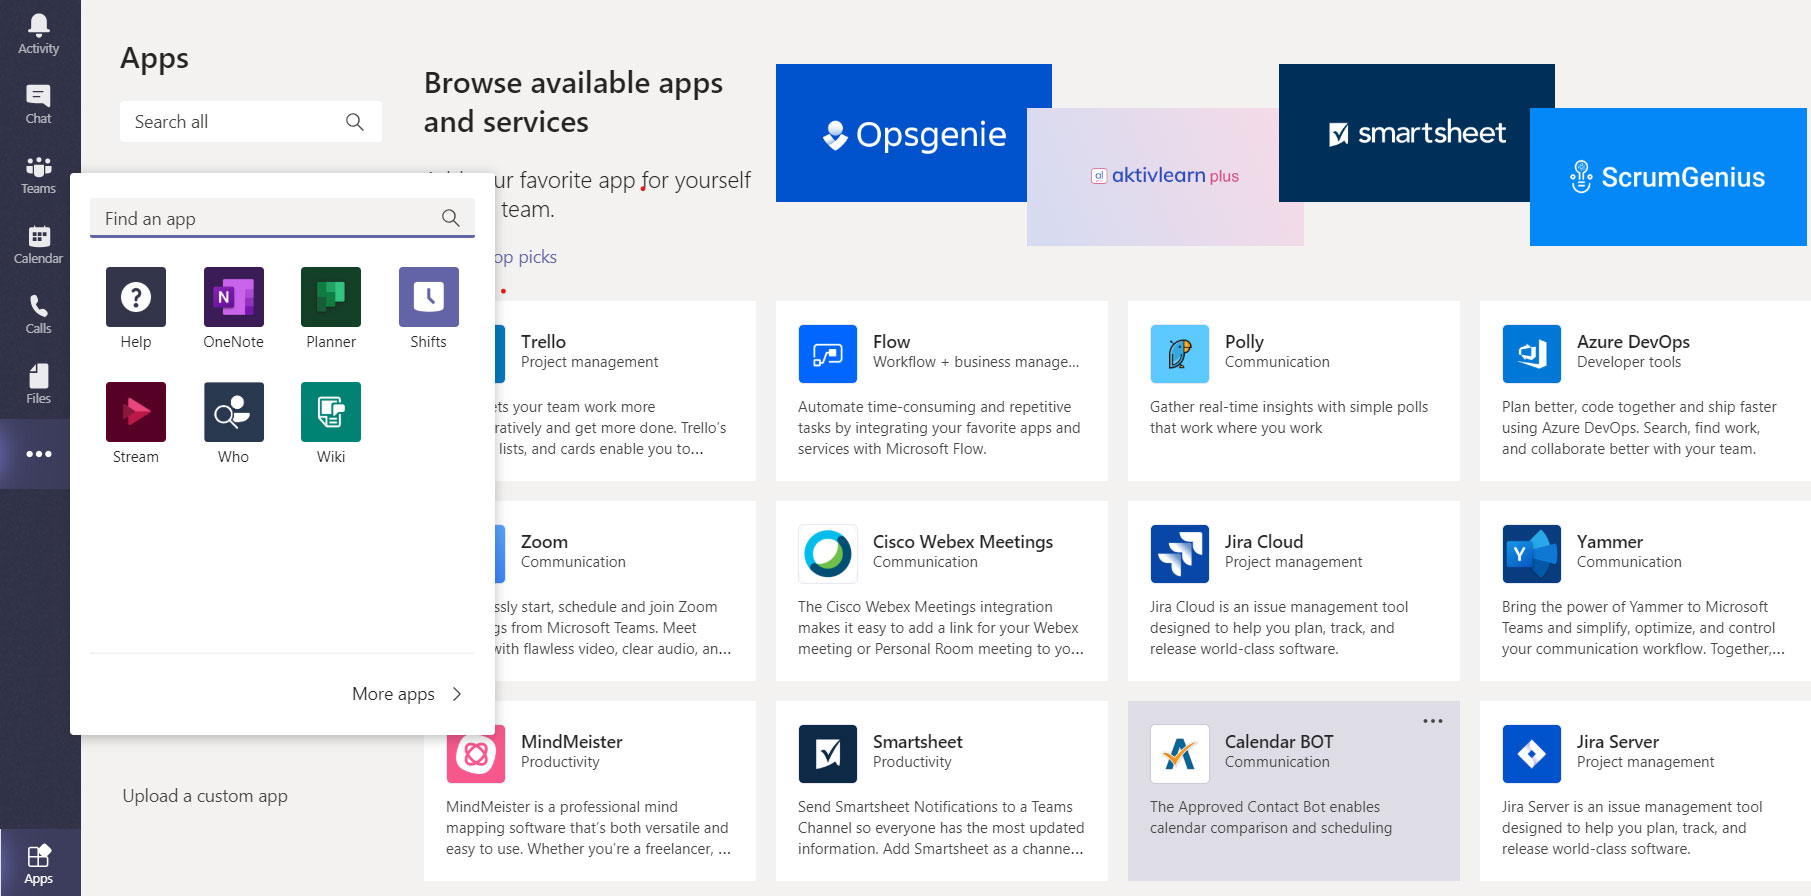Launch the Shifts app icon
Screen dimensions: 1811x896
[x=429, y=297]
